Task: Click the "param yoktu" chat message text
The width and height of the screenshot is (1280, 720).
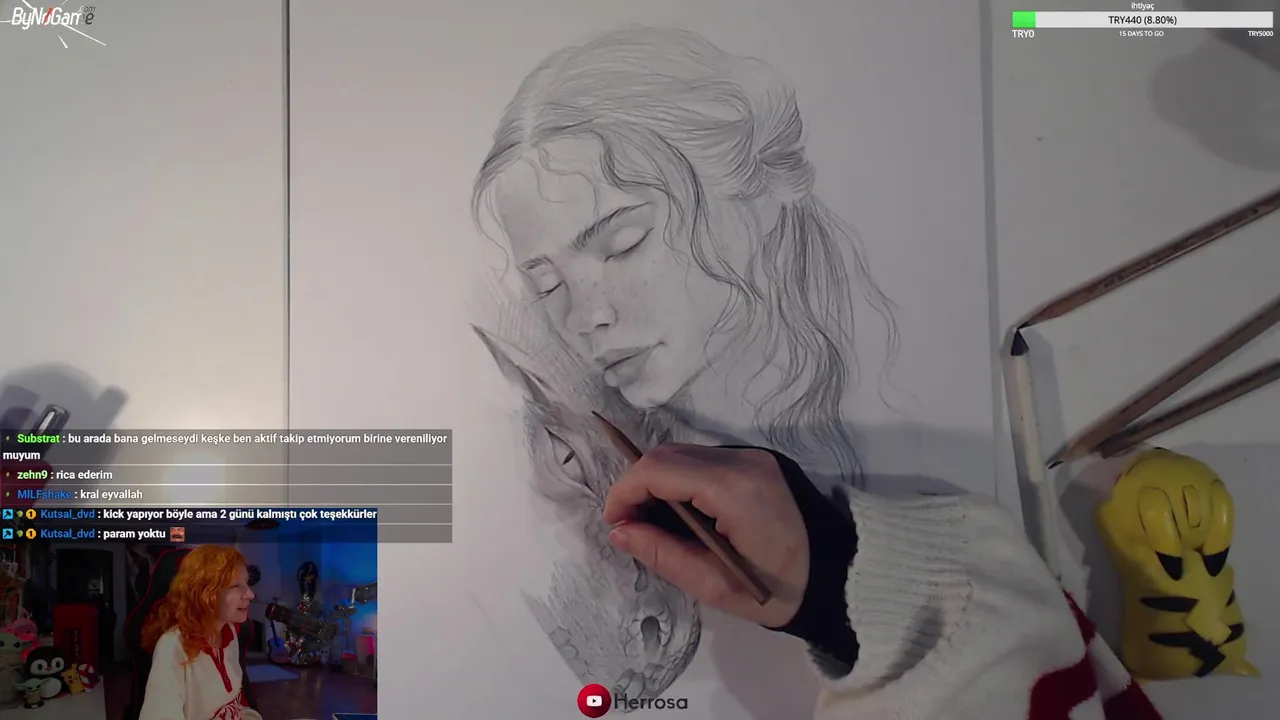Action: coord(135,534)
